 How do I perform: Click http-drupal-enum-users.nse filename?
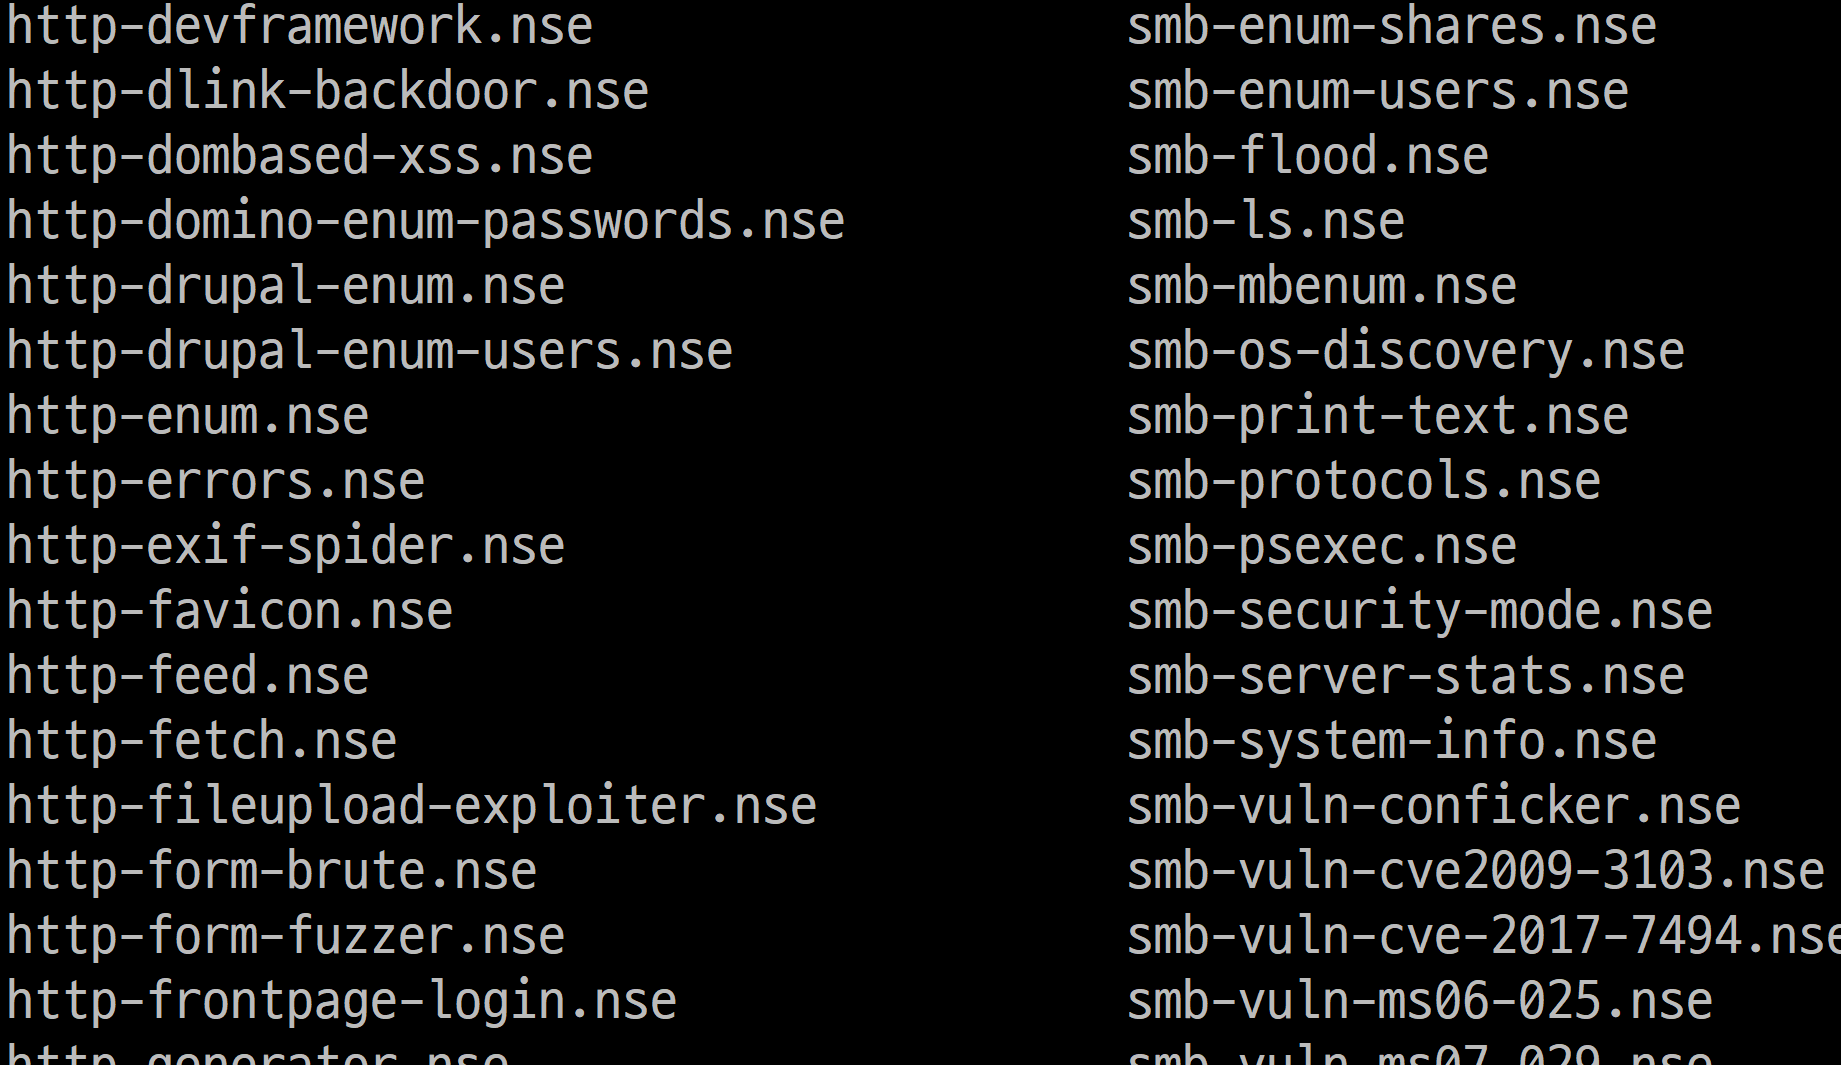pyautogui.click(x=370, y=351)
